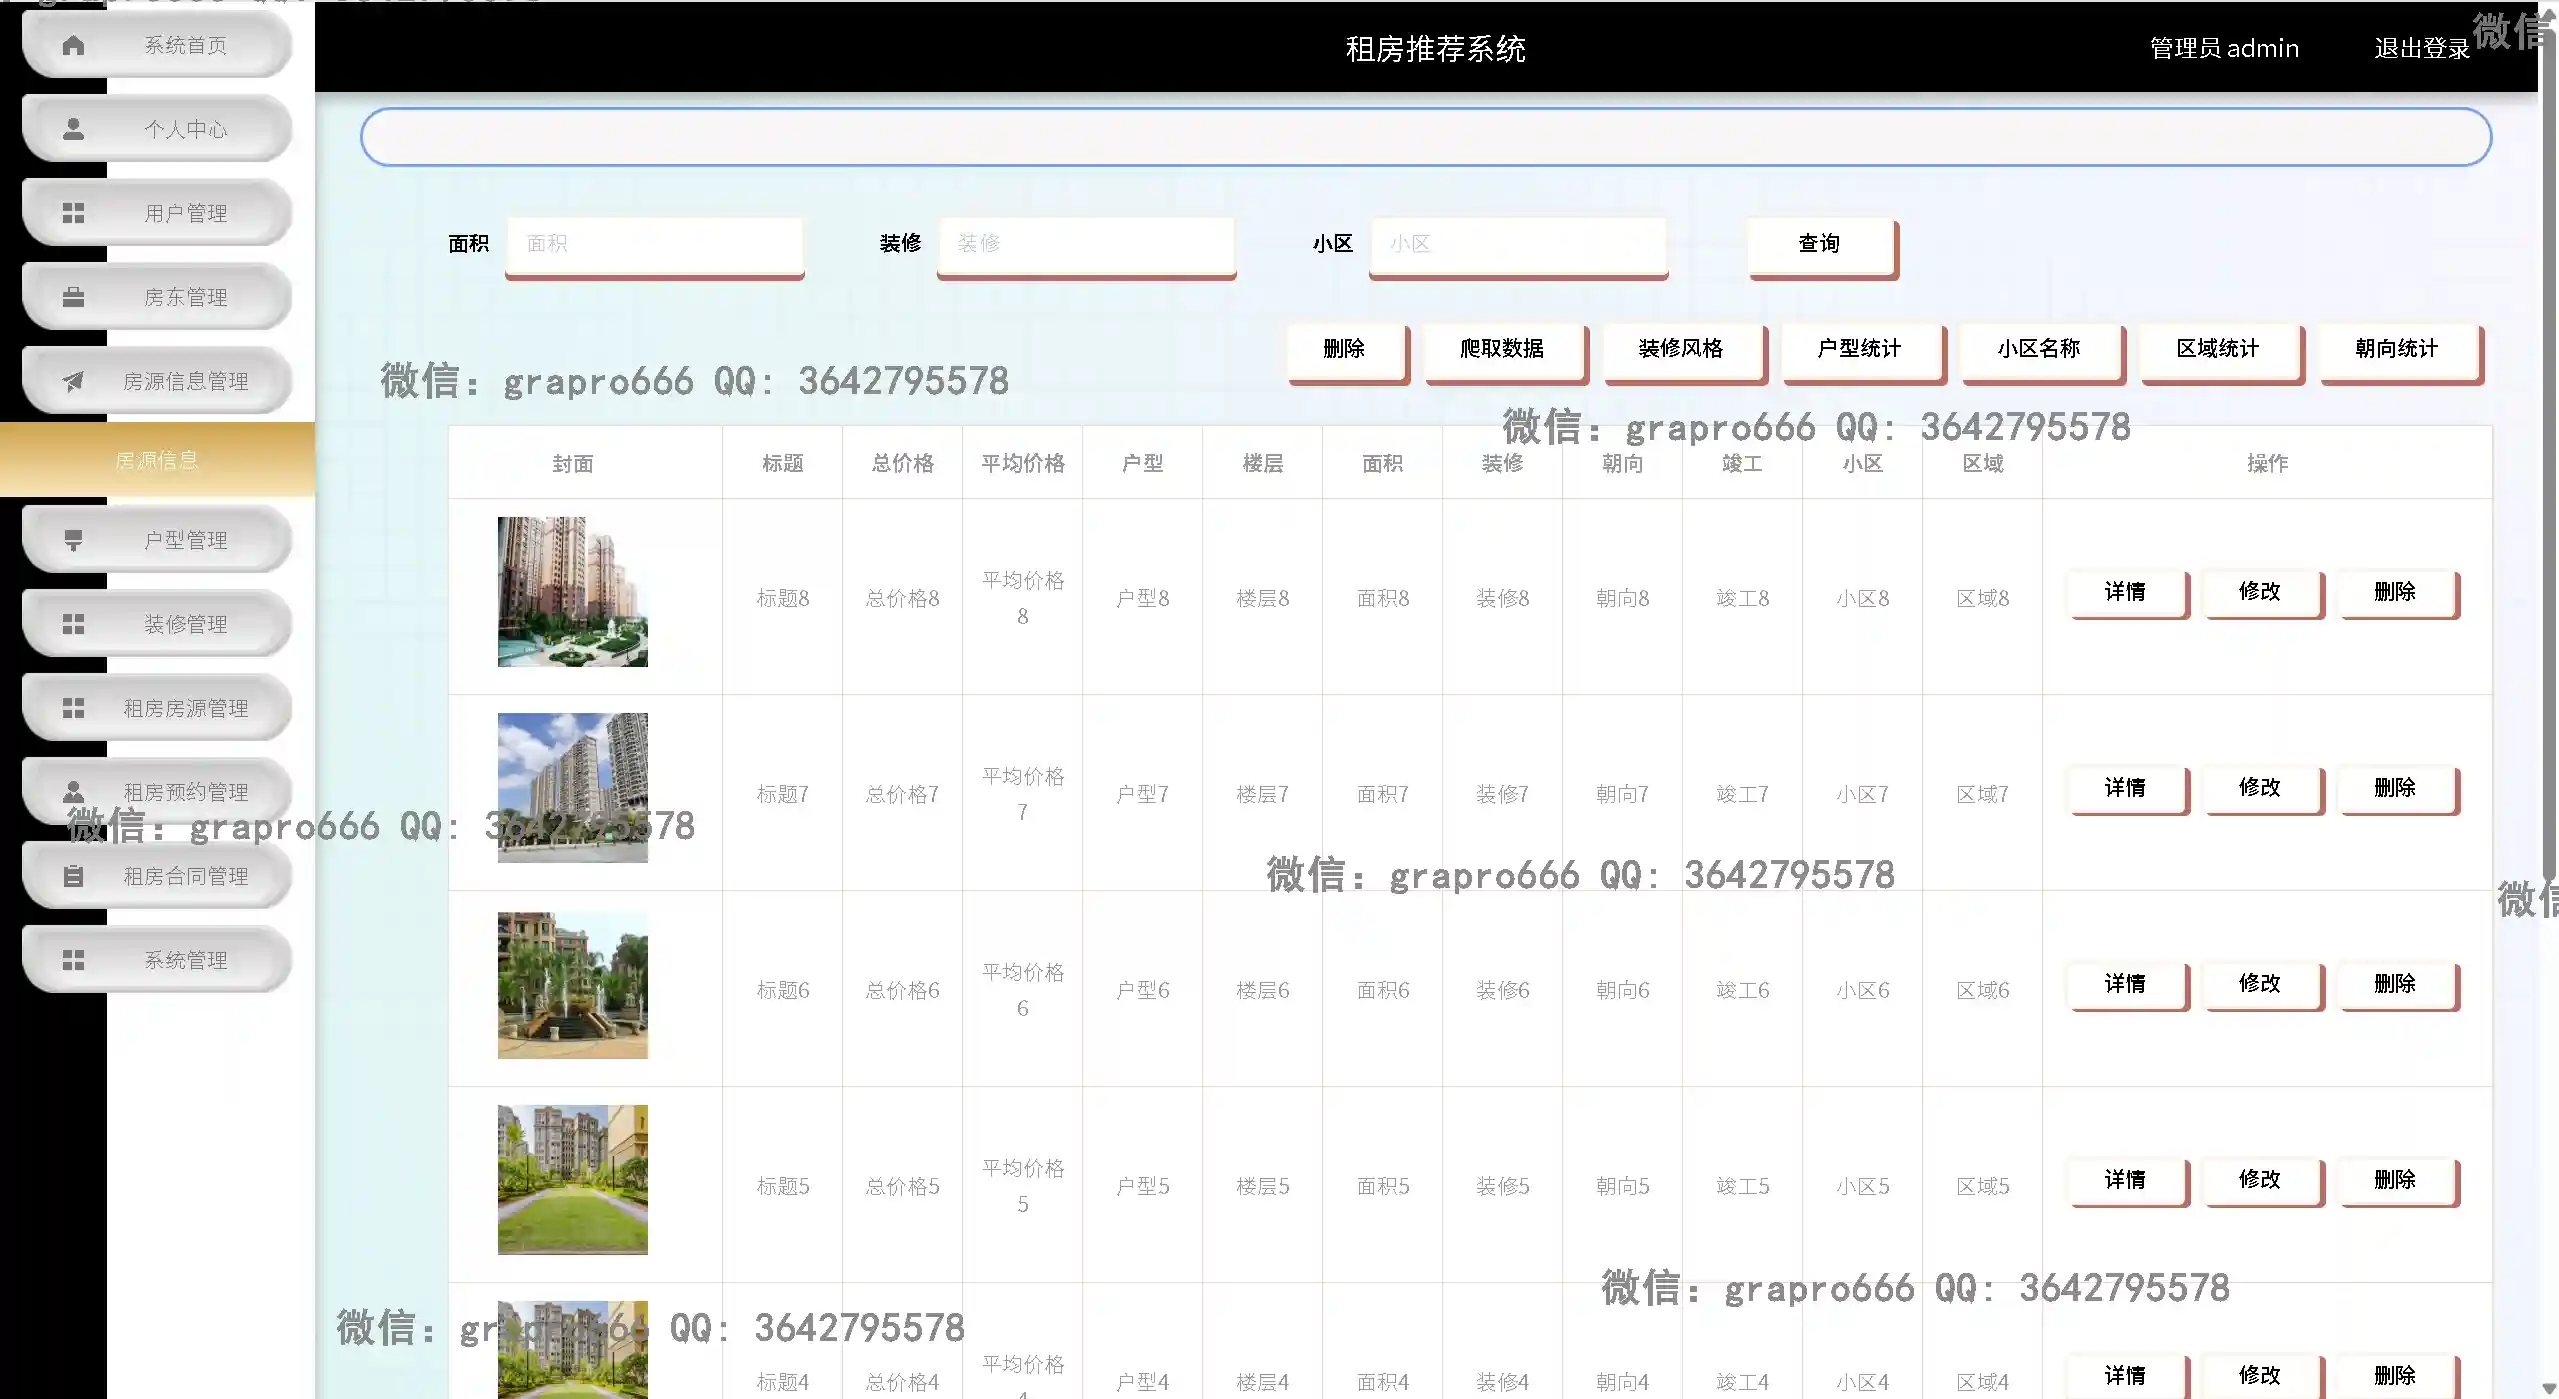Click 退出登录 in the header
The image size is (2559, 1399).
click(2421, 48)
